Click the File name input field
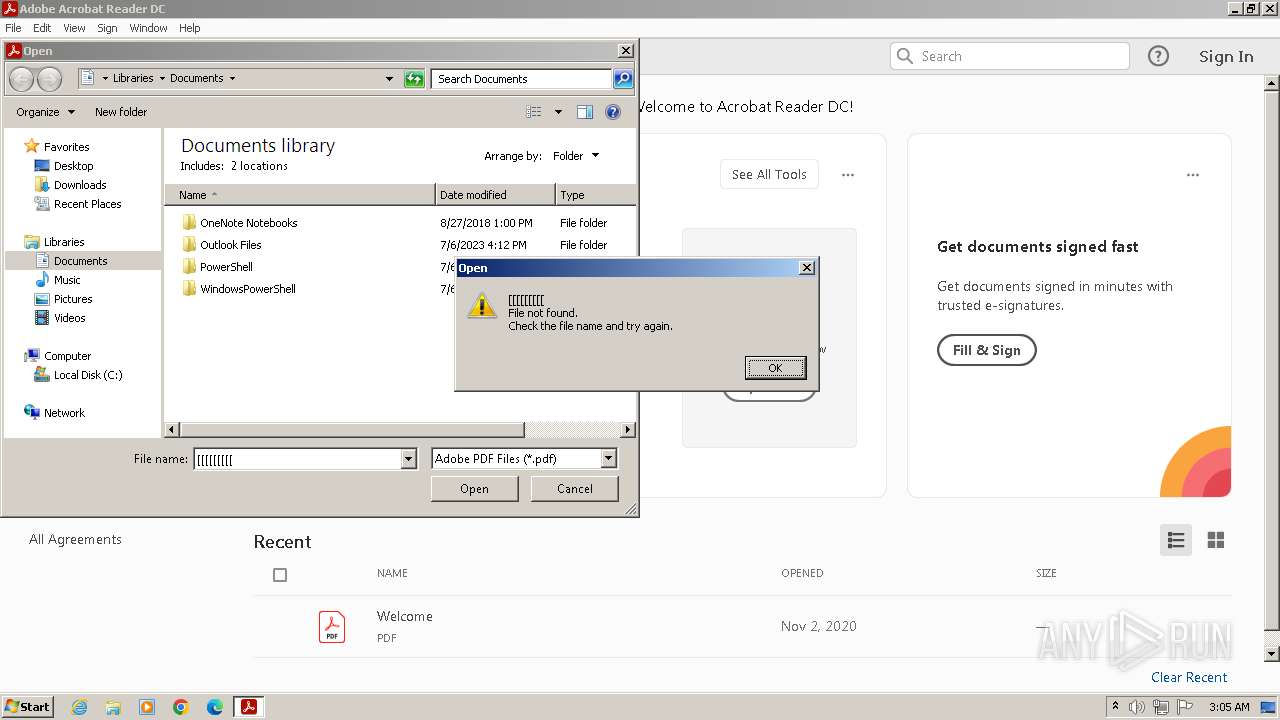 [x=297, y=459]
